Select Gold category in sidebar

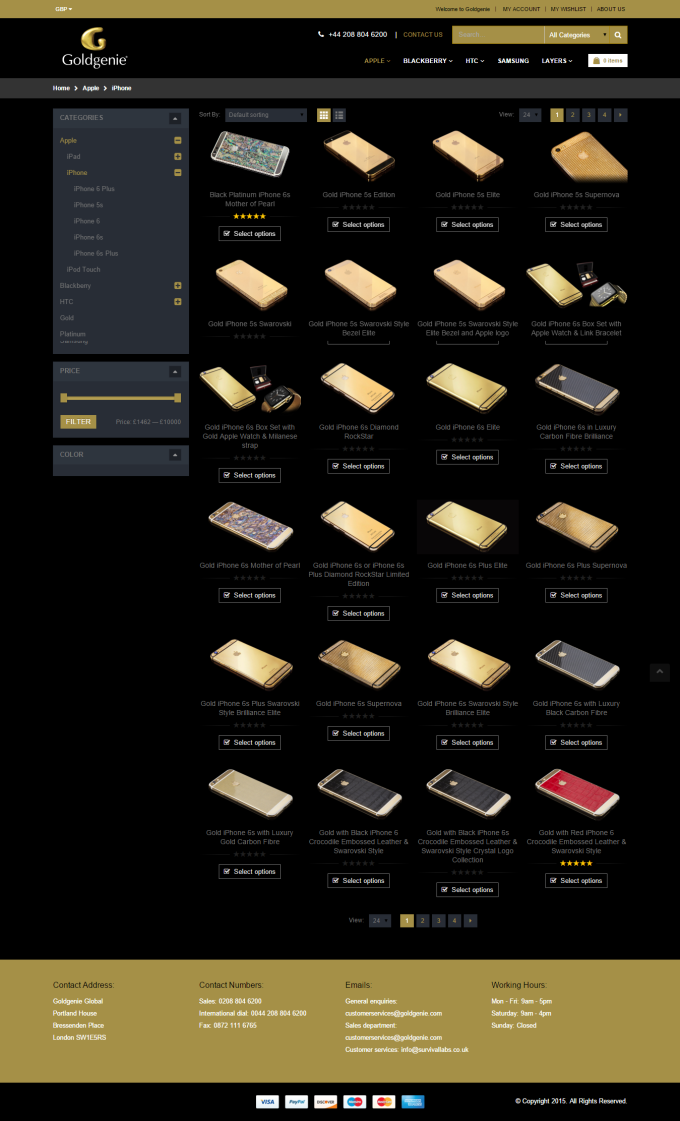click(66, 317)
